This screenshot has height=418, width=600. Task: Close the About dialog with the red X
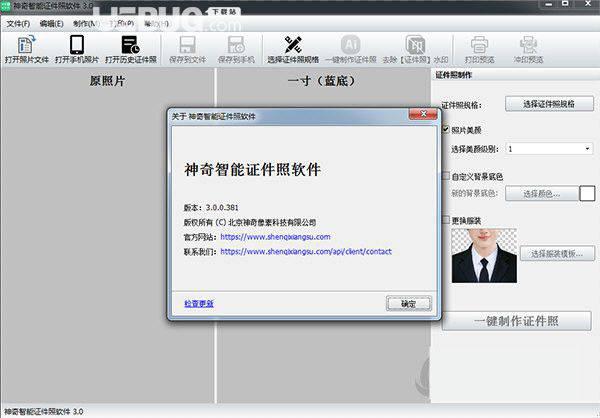[423, 114]
